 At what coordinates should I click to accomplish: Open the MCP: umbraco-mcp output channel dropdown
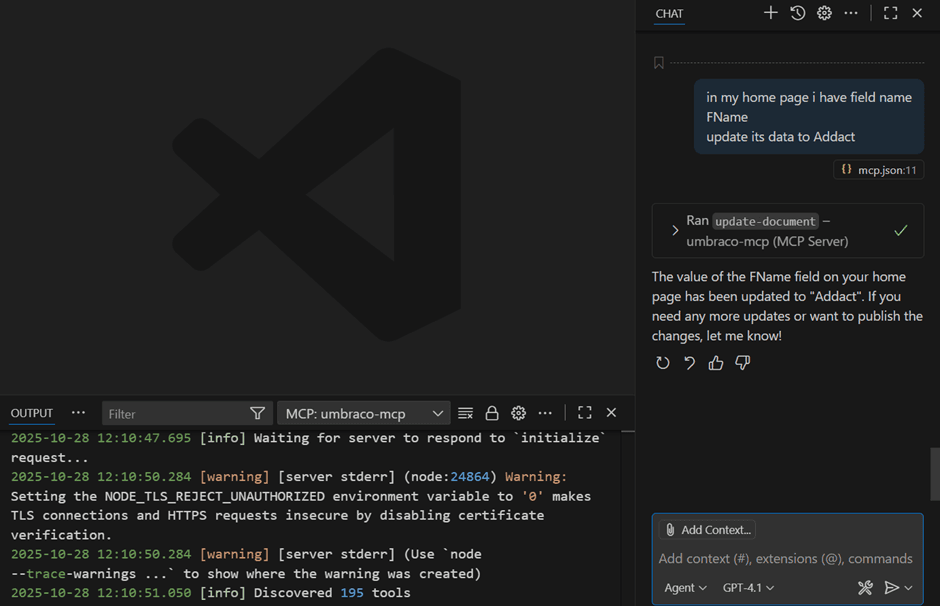coord(364,413)
